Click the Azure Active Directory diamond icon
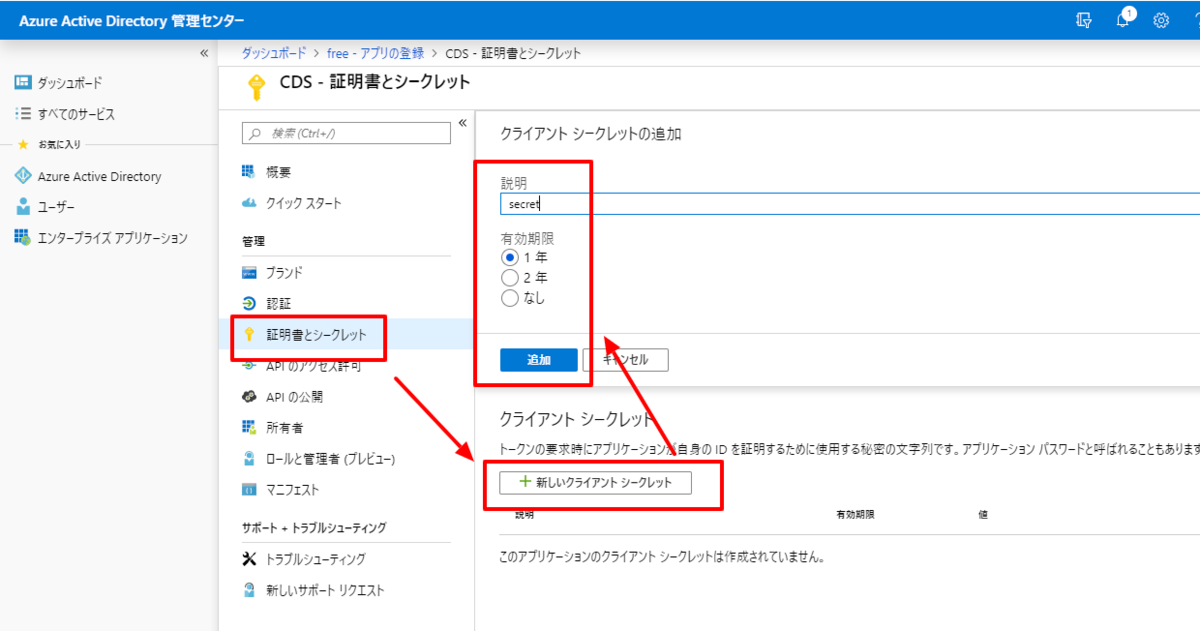1200x631 pixels. click(23, 176)
